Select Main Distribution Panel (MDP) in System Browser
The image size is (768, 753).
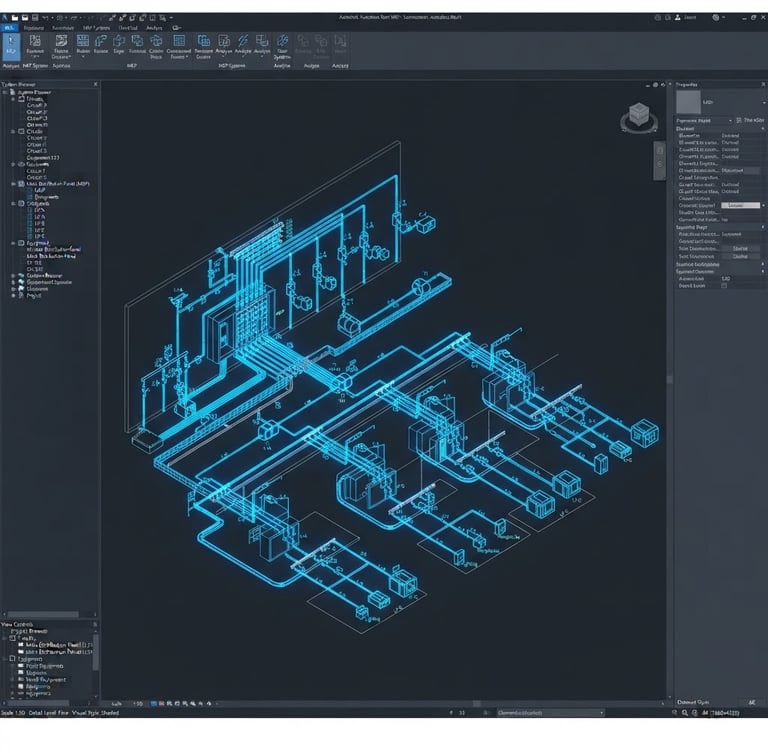pos(58,184)
